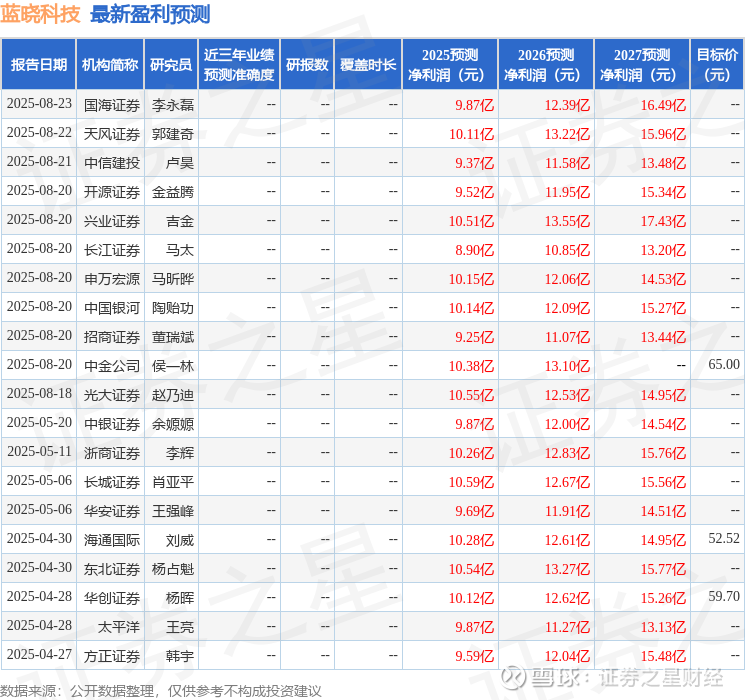Click 16.49亿 in 2027 forecast column
Screen dimensions: 745x700
663,105
